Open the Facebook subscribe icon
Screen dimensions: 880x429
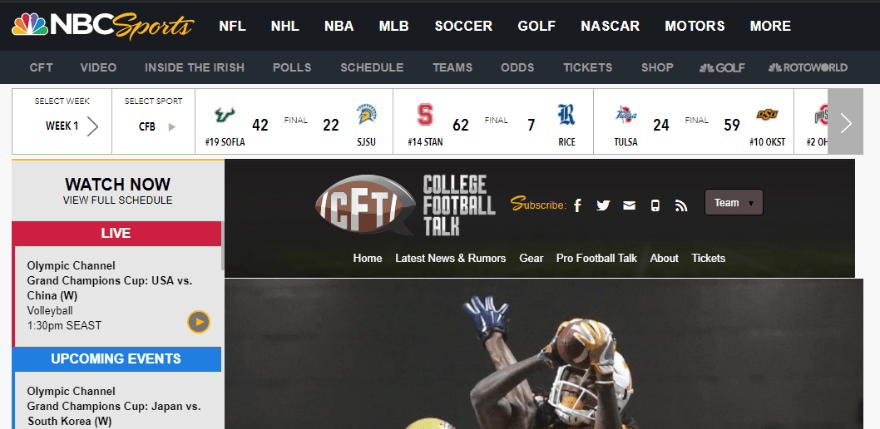(578, 206)
